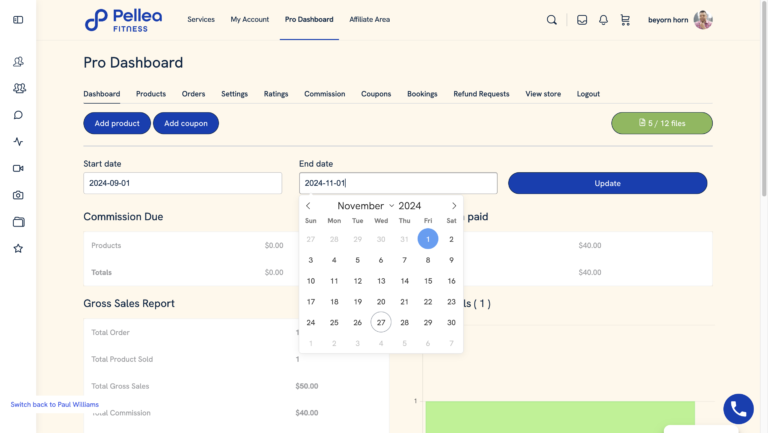The image size is (768, 433).
Task: Click the phone call floating button
Action: [738, 409]
